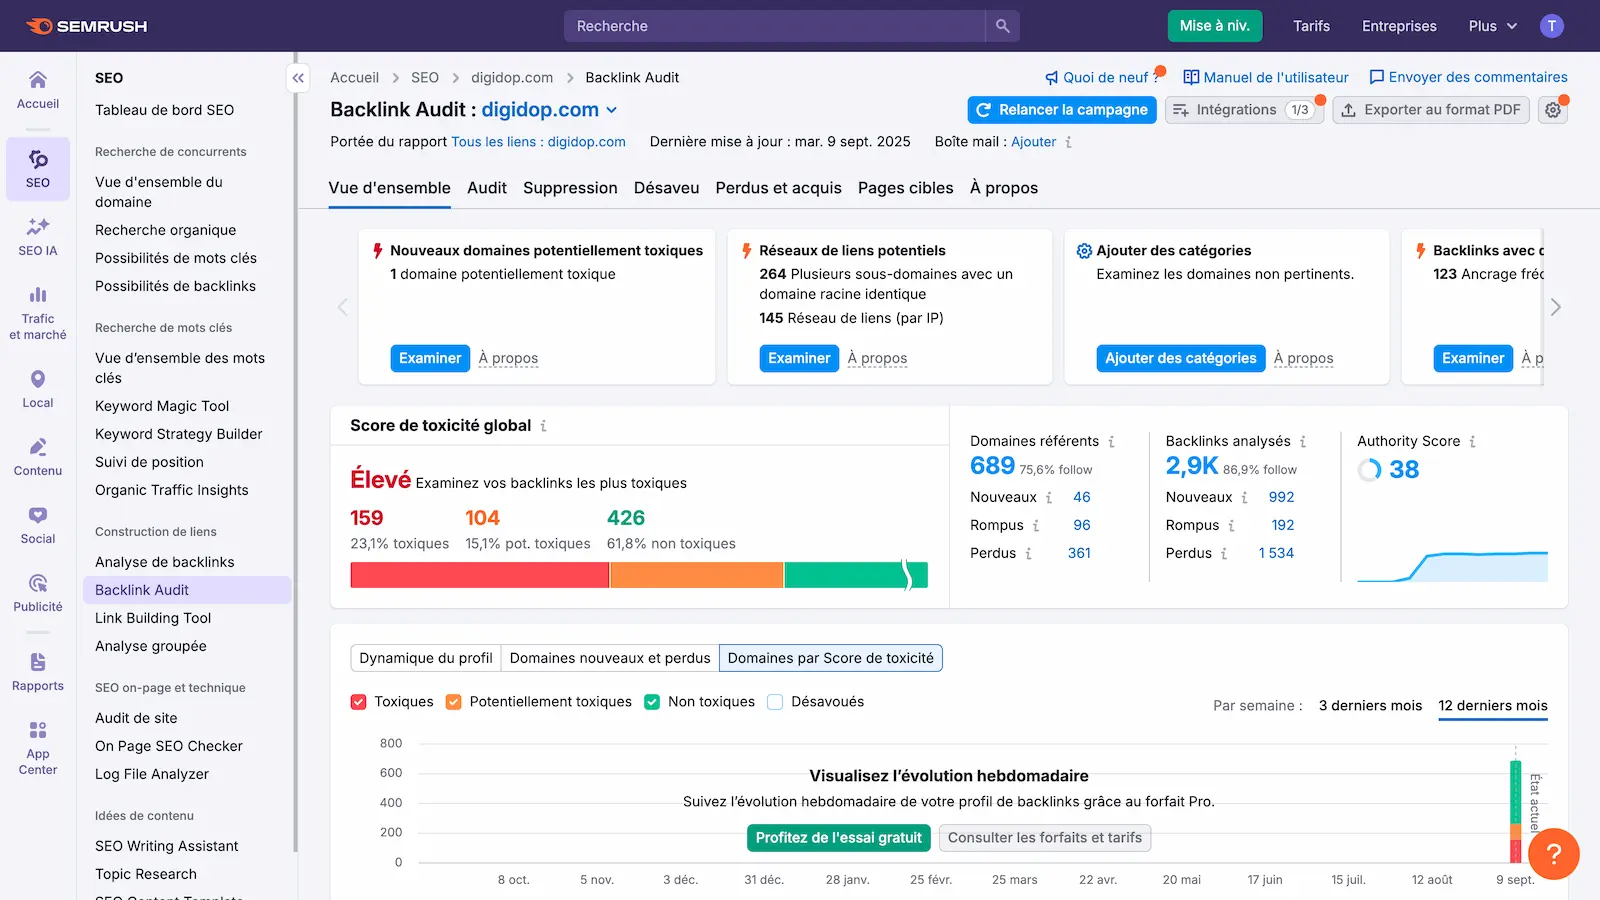The image size is (1600, 900).
Task: Click info icon beside Domaines référents Perdus
Action: [1028, 553]
